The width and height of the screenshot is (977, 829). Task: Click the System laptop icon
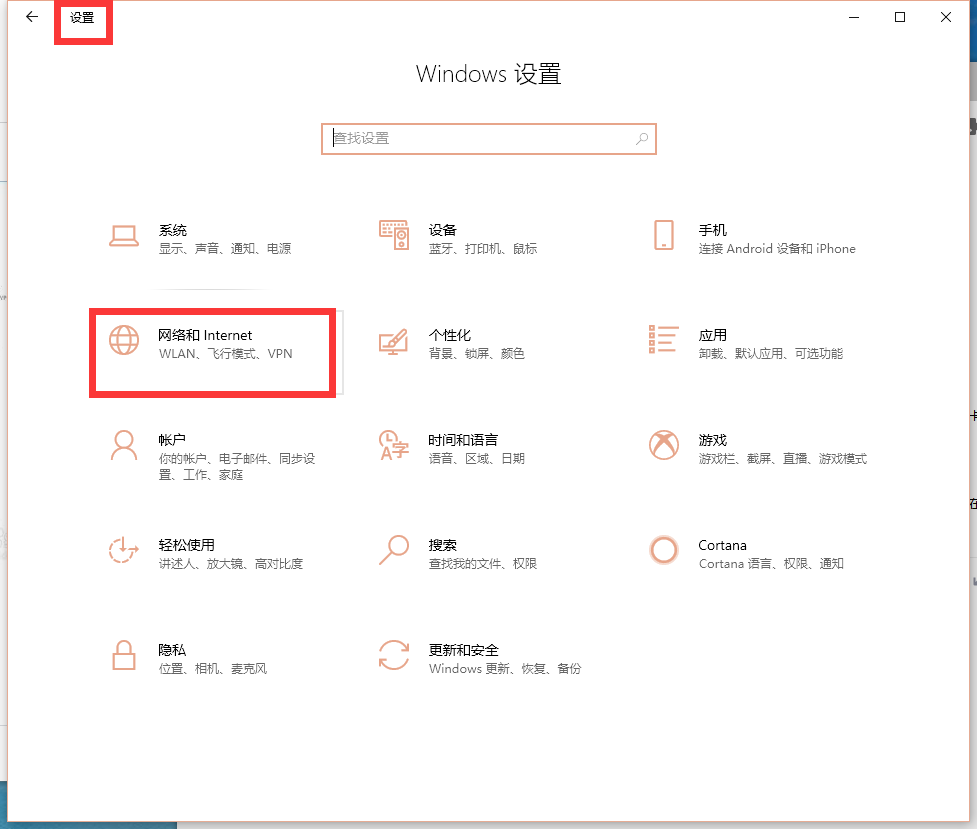(124, 236)
